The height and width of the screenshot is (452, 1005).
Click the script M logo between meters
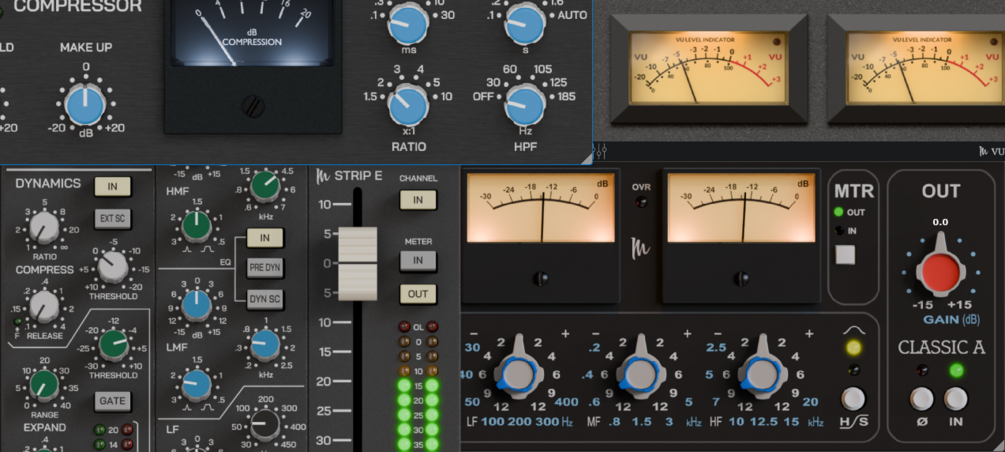pyautogui.click(x=642, y=247)
